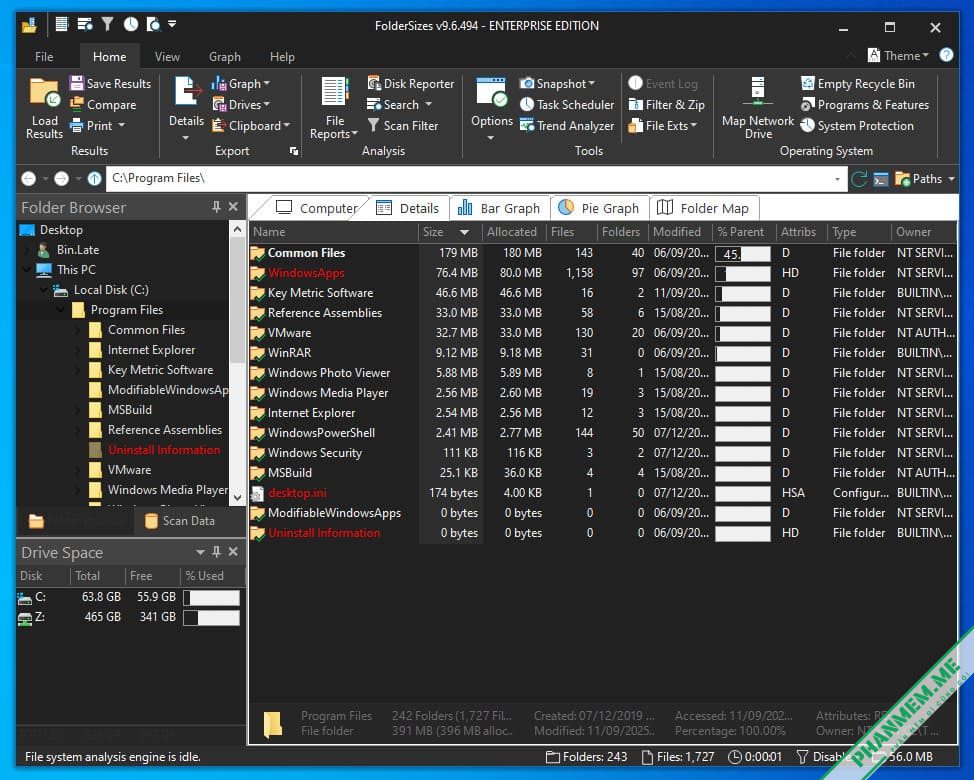Screen dimensions: 974x780
Task: Switch to the Folder Map tab
Action: [703, 208]
